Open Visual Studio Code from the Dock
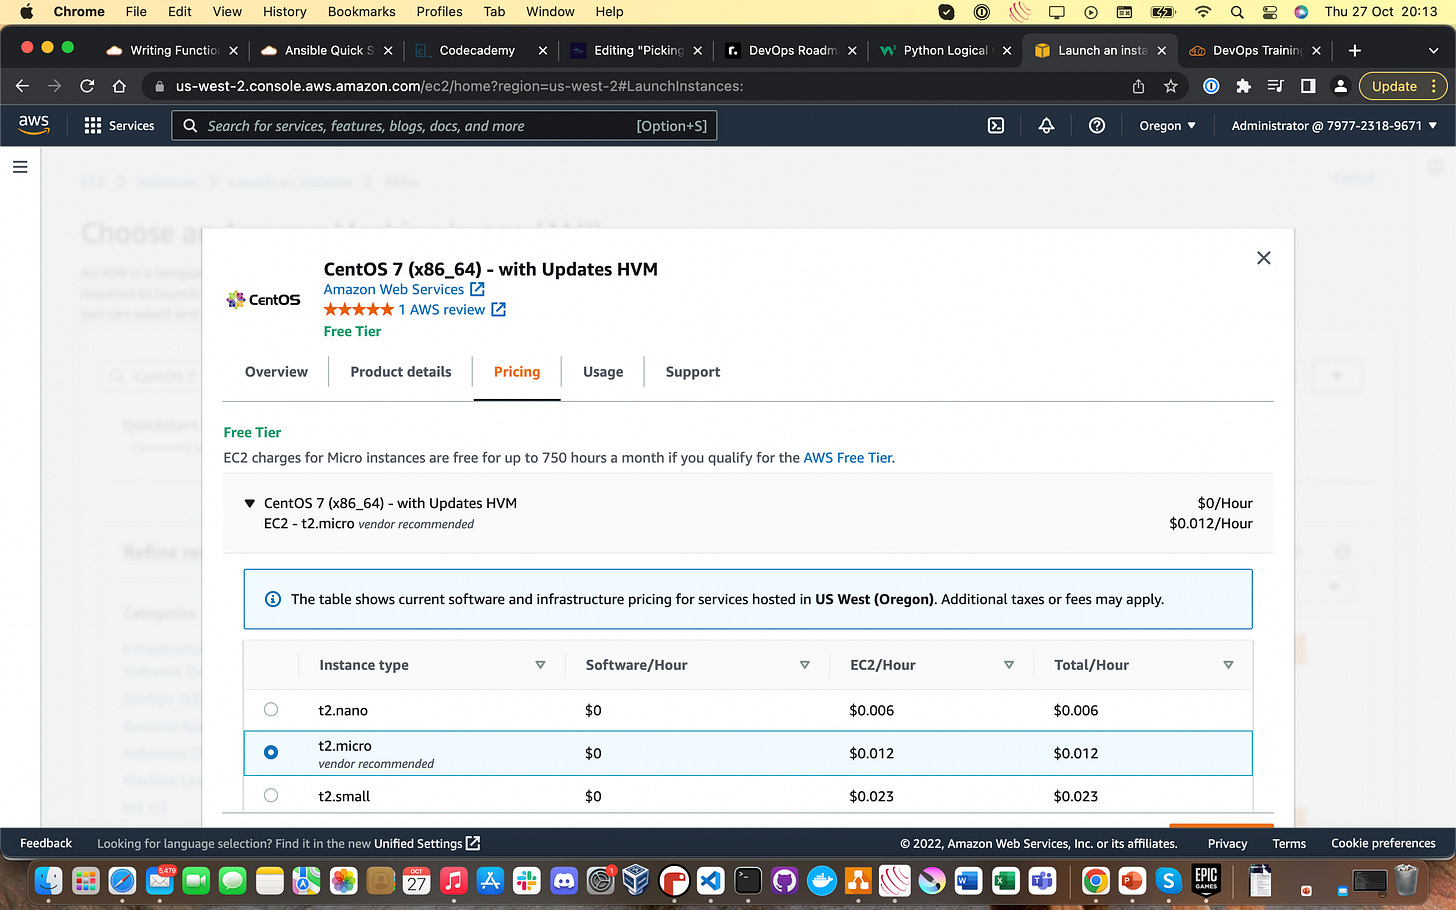1456x910 pixels. point(710,880)
